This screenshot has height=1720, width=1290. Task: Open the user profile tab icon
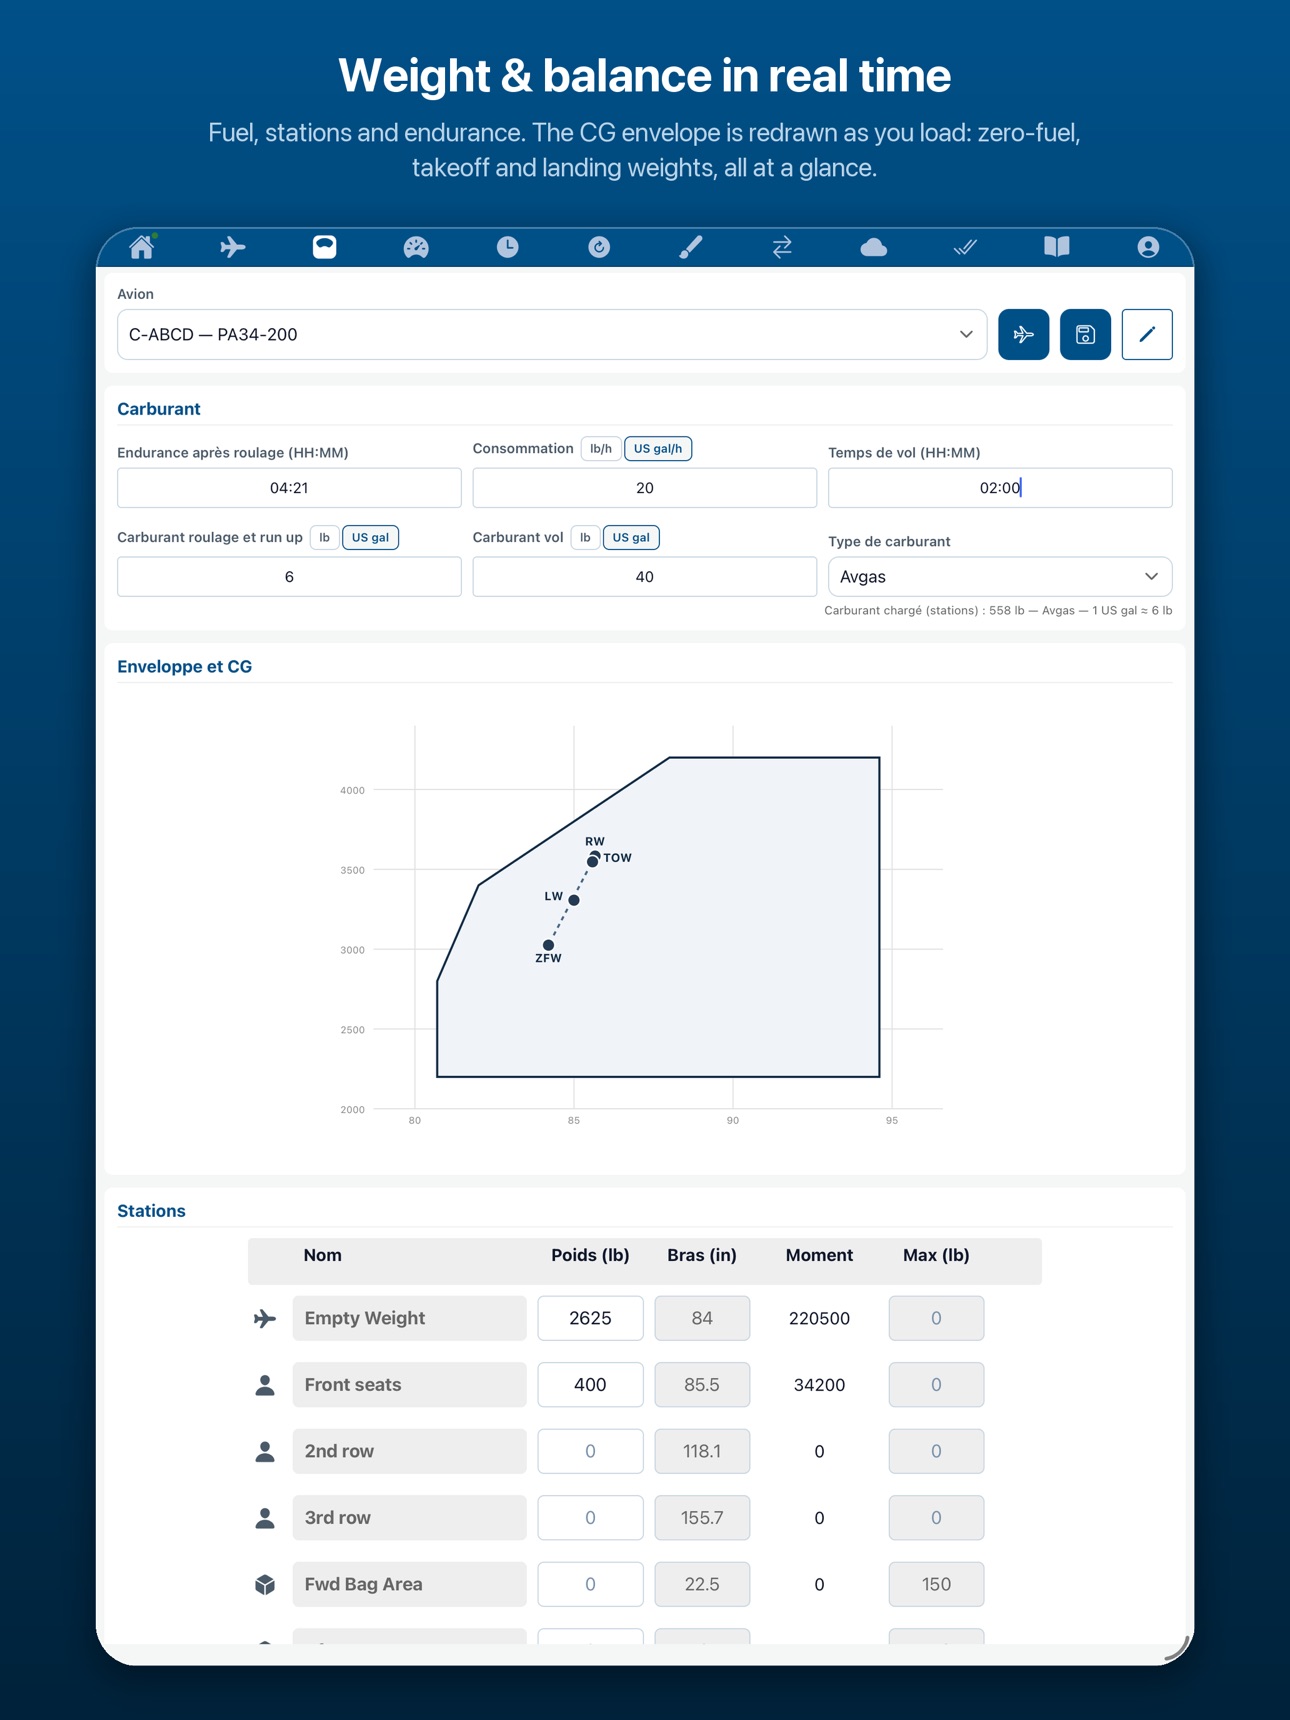pyautogui.click(x=1148, y=247)
